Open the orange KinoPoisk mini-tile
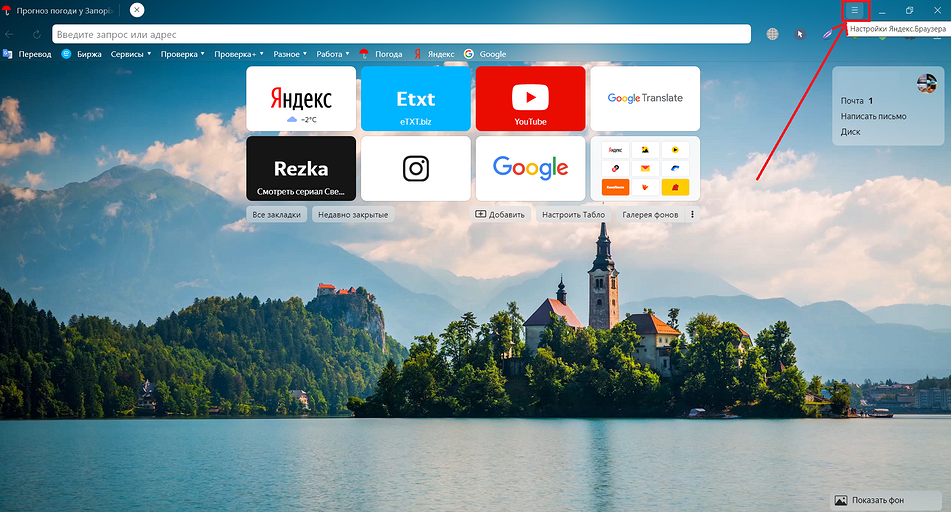This screenshot has height=512, width=951. (615, 187)
